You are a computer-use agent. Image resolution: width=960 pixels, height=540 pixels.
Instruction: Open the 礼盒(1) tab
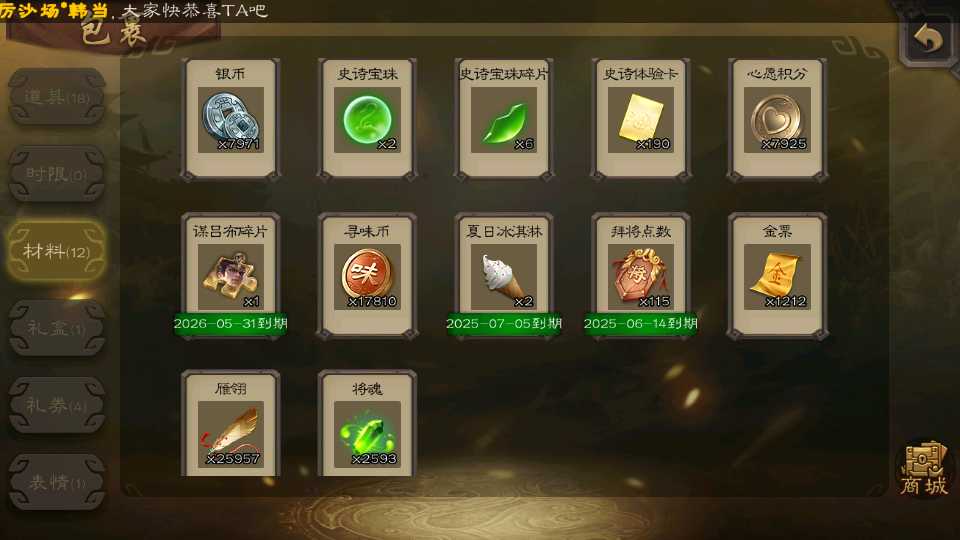click(x=57, y=328)
